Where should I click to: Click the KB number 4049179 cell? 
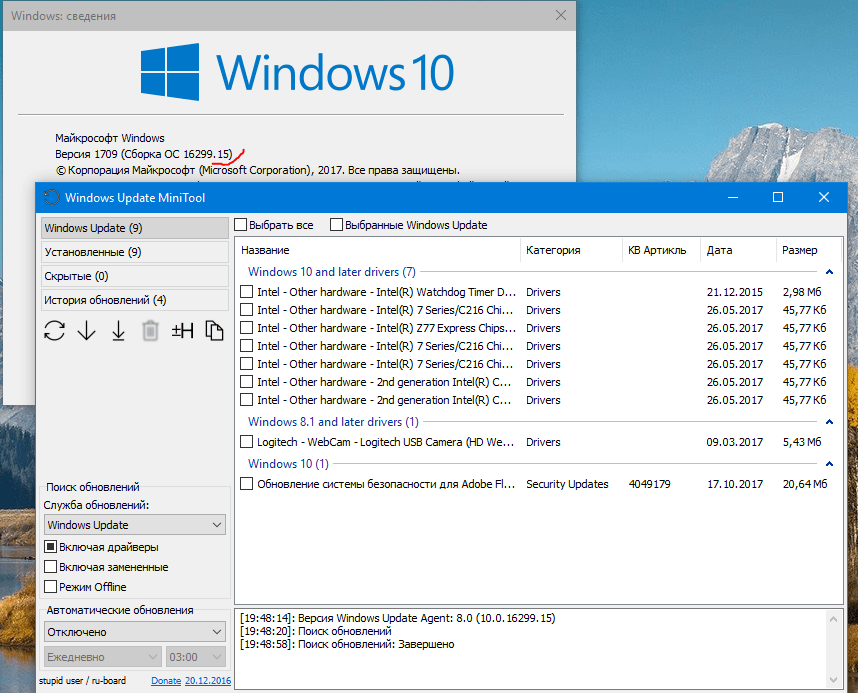[650, 484]
